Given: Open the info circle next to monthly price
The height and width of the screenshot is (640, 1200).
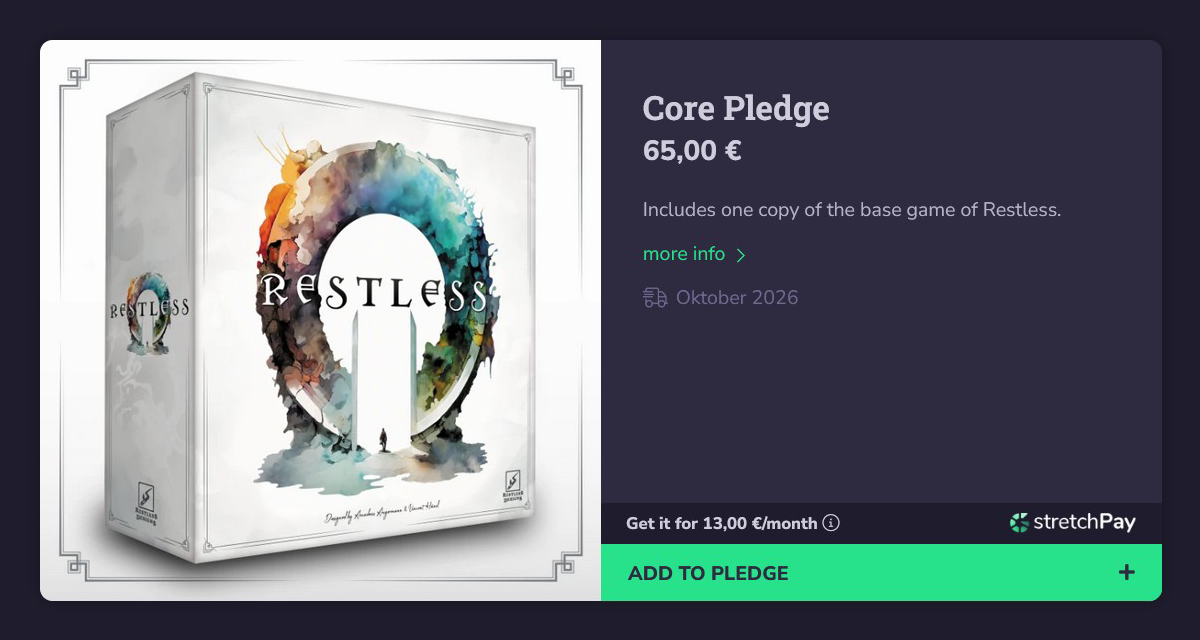Looking at the screenshot, I should (831, 523).
